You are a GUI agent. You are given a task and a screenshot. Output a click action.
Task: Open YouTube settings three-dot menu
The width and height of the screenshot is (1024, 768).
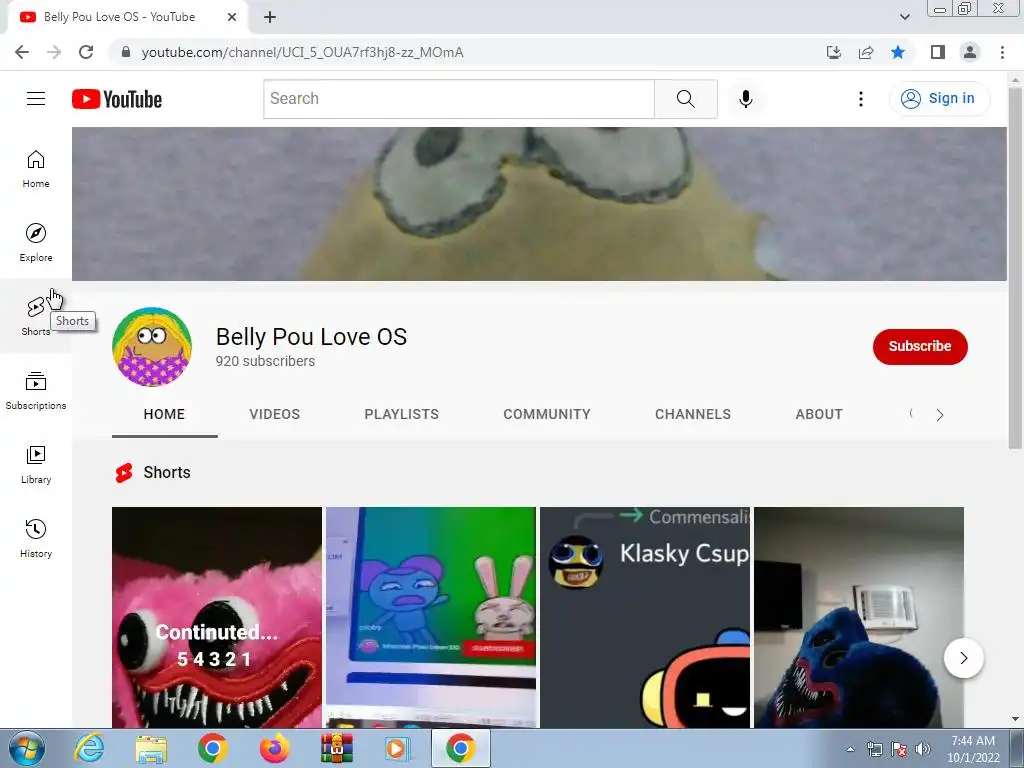[x=861, y=99]
